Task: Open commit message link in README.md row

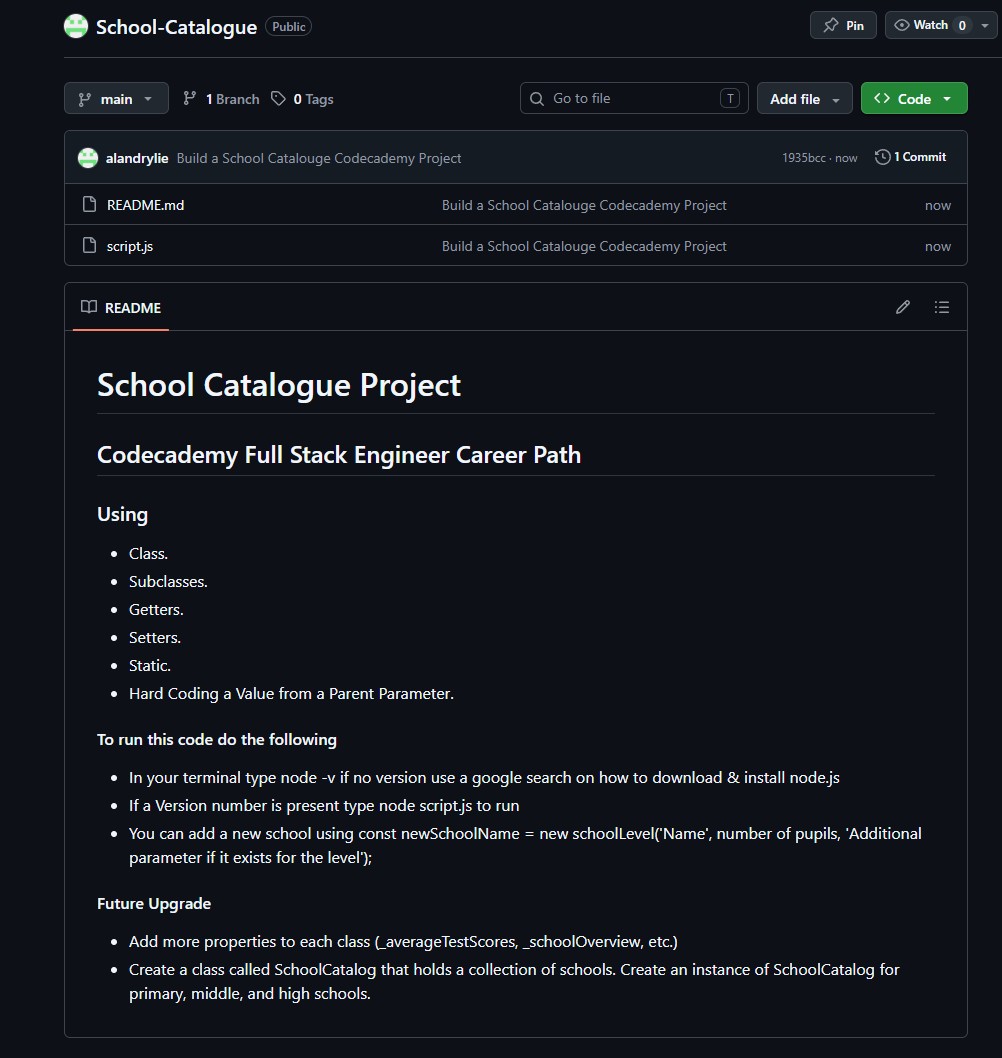Action: click(584, 205)
